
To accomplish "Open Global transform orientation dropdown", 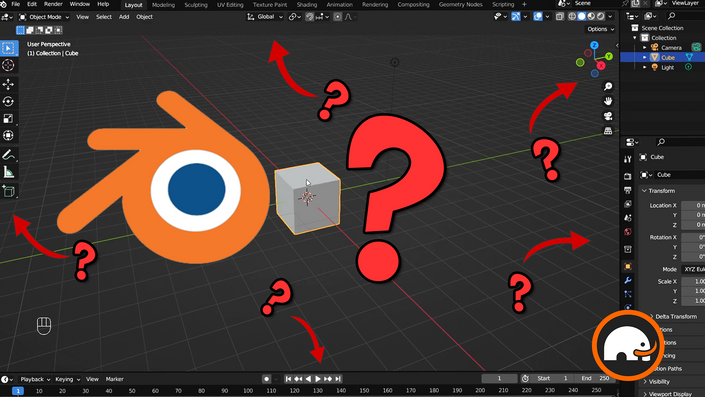I will pyautogui.click(x=265, y=17).
